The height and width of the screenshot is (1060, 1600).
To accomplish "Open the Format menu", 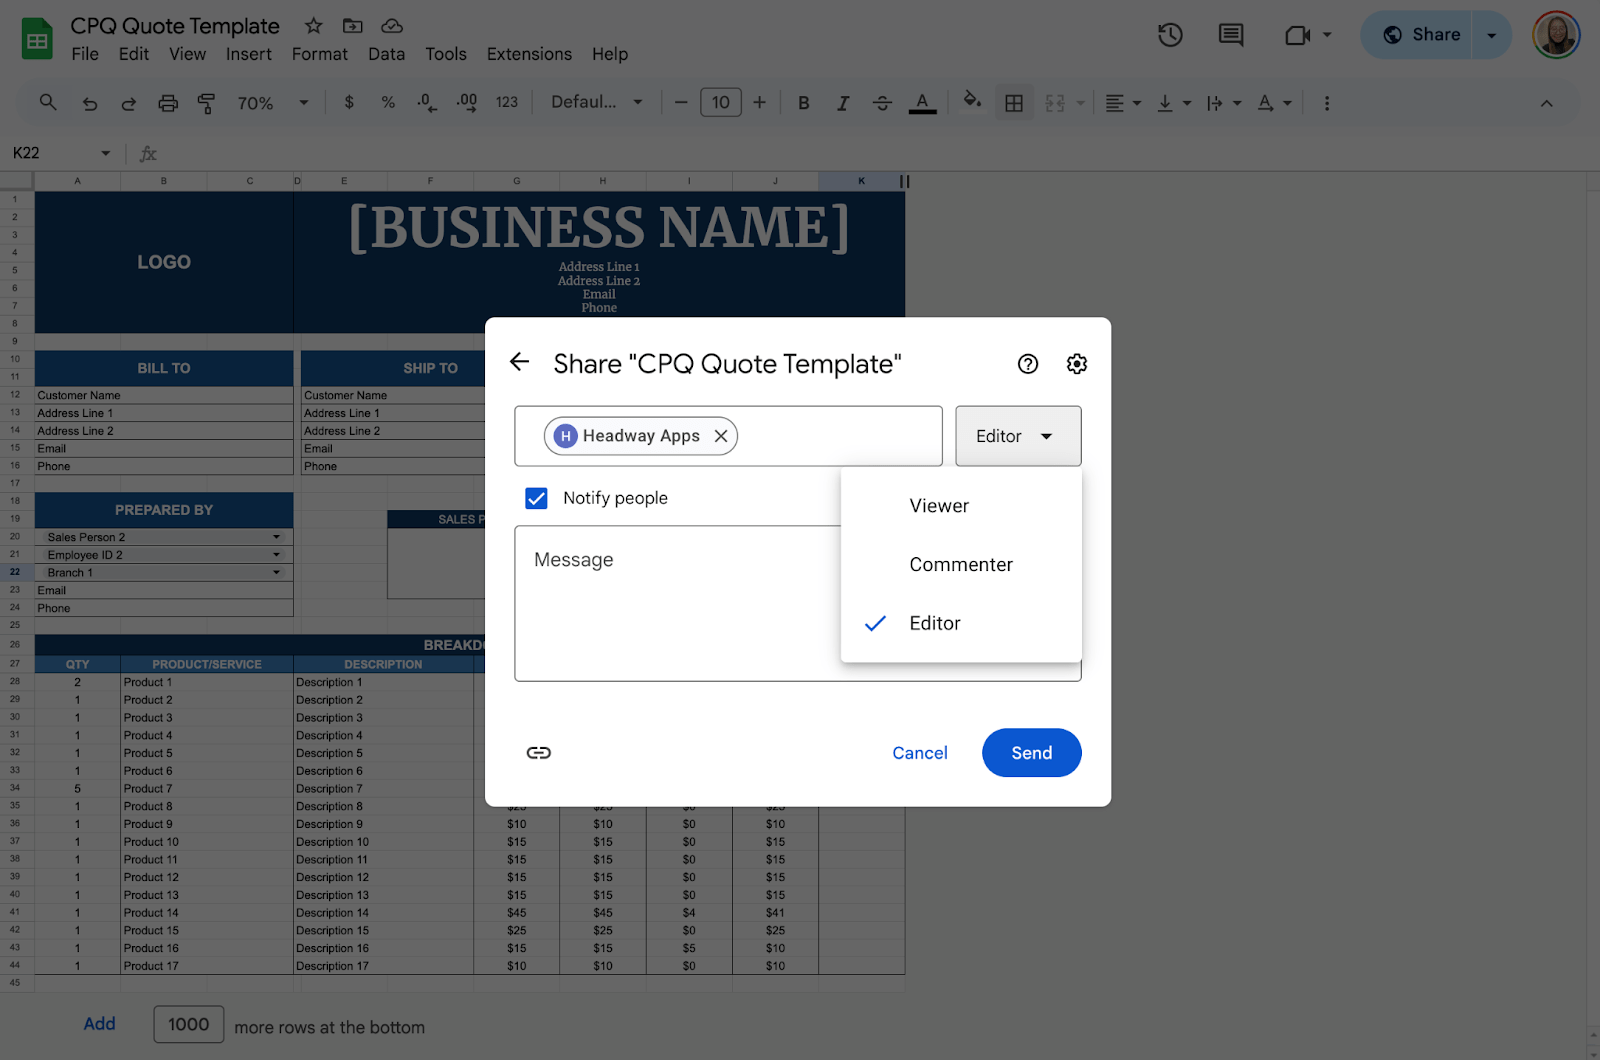I will (319, 54).
